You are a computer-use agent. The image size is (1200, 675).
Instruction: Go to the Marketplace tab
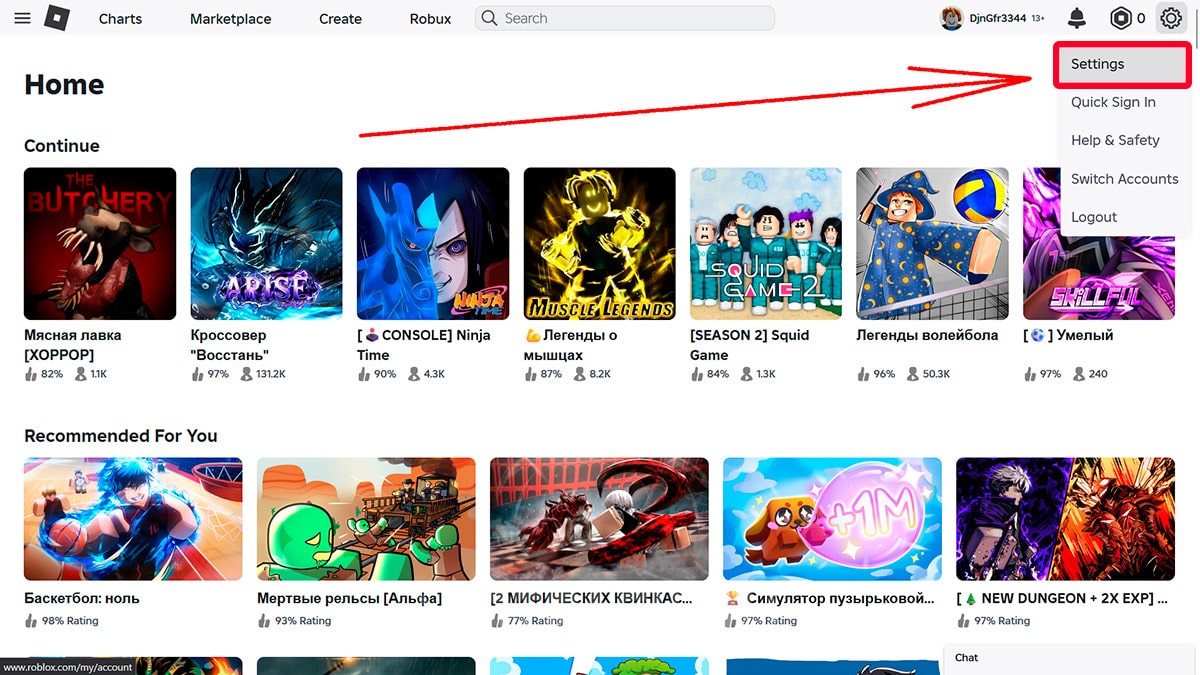coord(229,19)
